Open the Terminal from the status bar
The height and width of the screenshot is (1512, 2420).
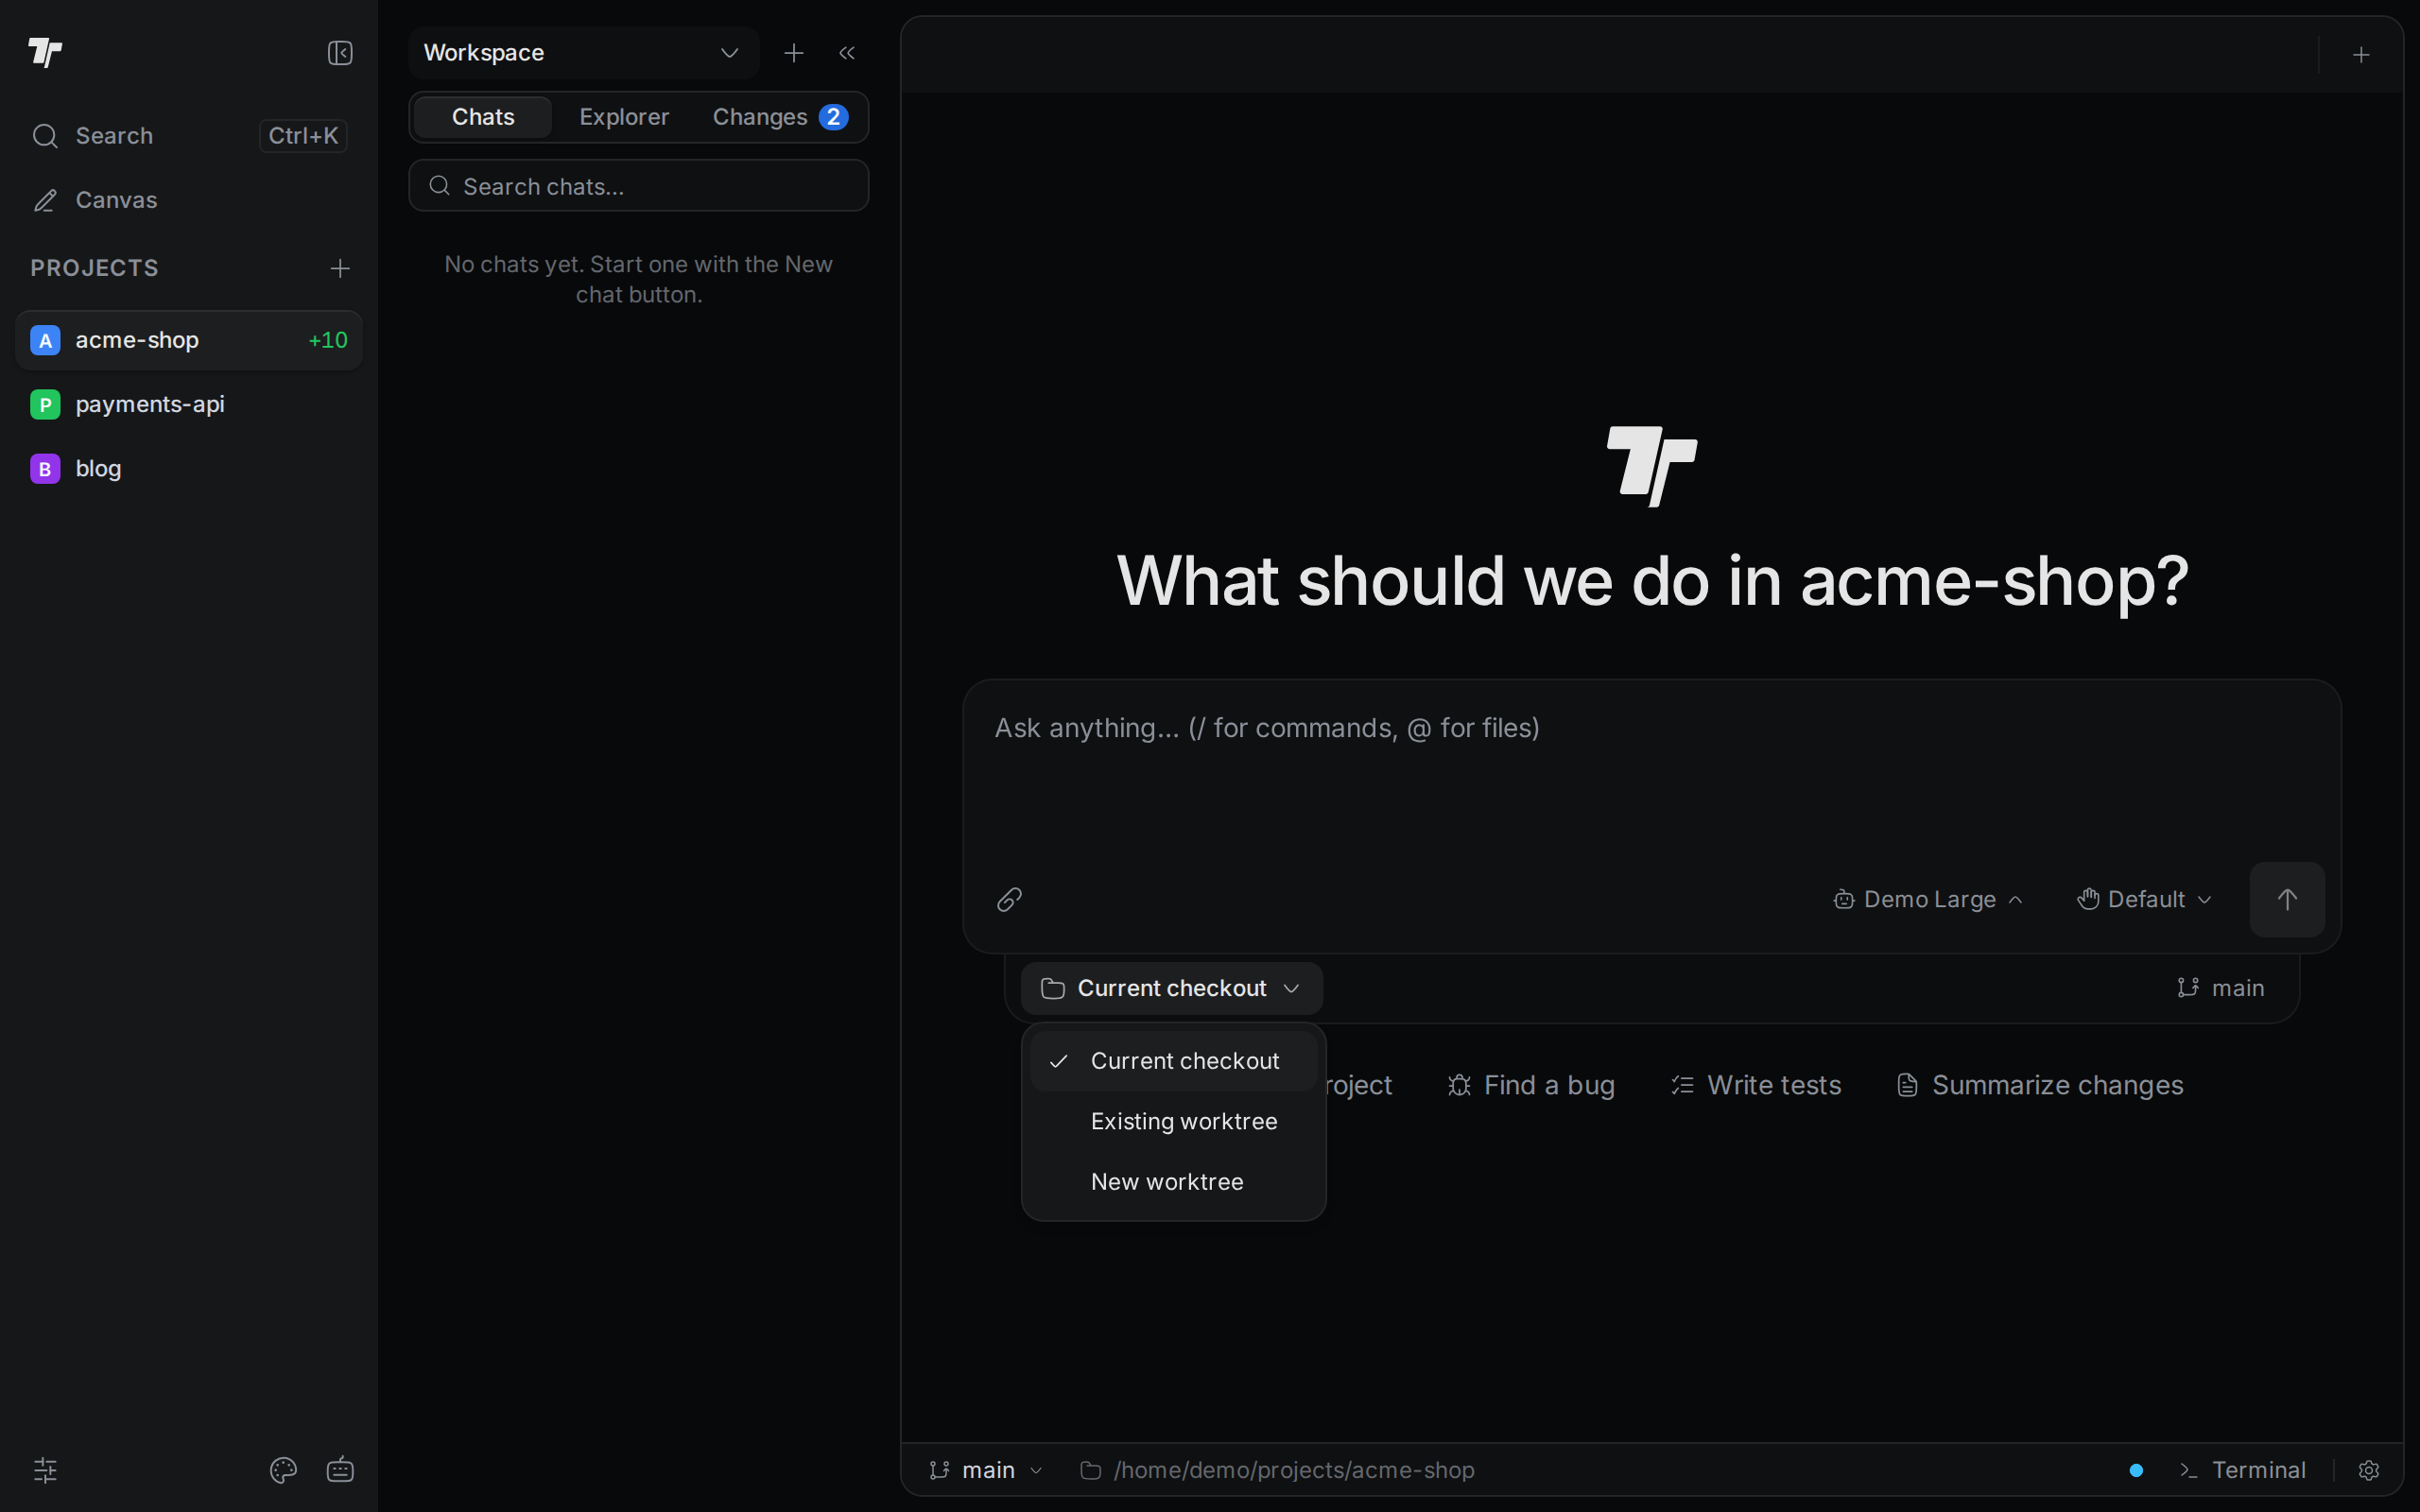[x=2243, y=1470]
